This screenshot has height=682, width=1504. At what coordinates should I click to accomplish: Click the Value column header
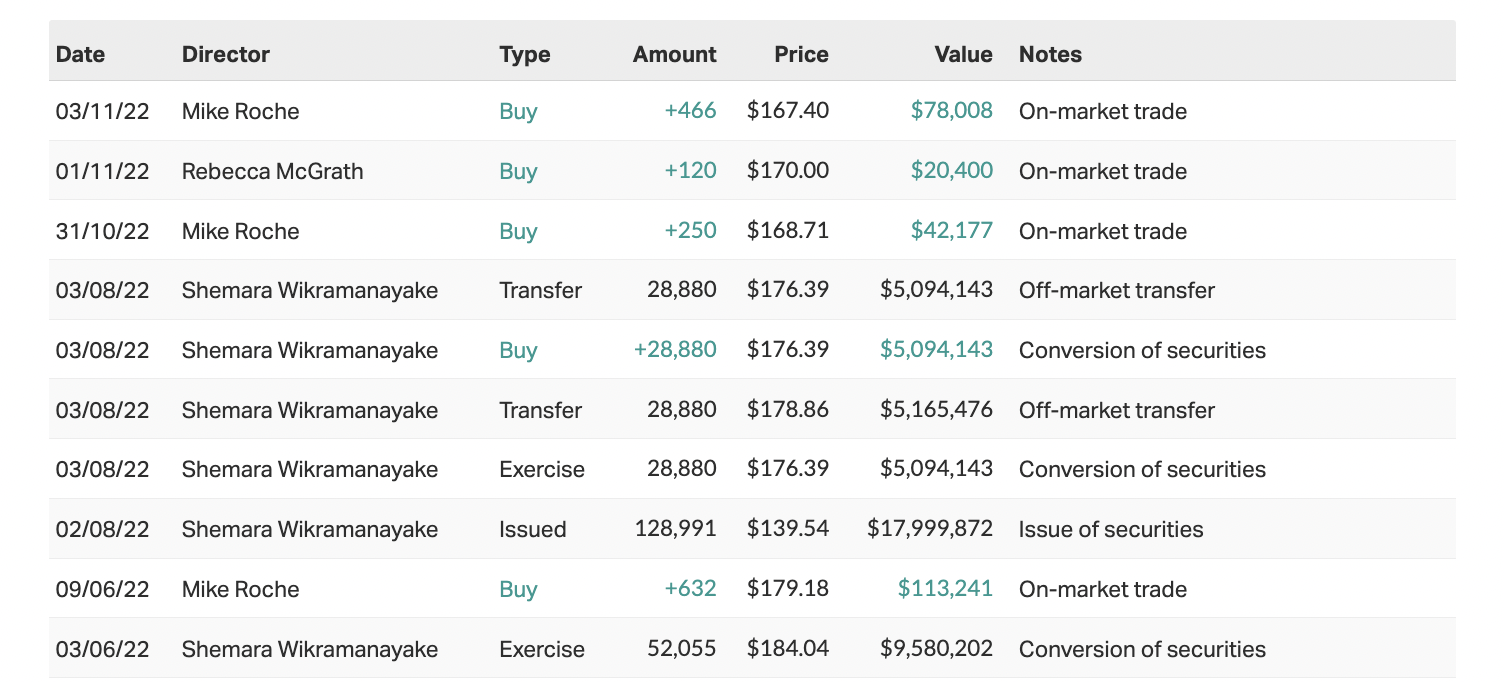(963, 54)
